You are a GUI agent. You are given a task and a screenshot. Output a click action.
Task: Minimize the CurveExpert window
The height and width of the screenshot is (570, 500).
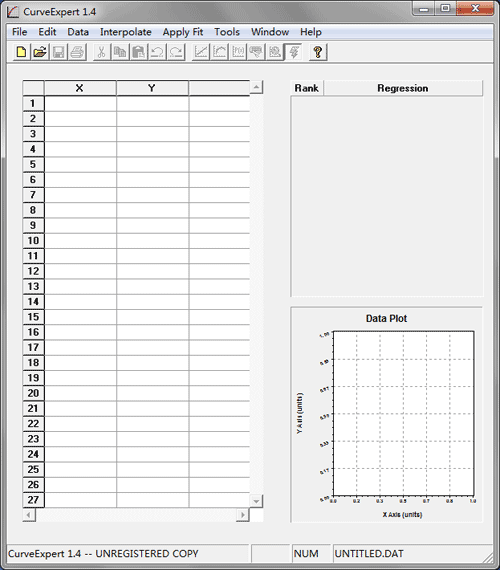point(424,9)
